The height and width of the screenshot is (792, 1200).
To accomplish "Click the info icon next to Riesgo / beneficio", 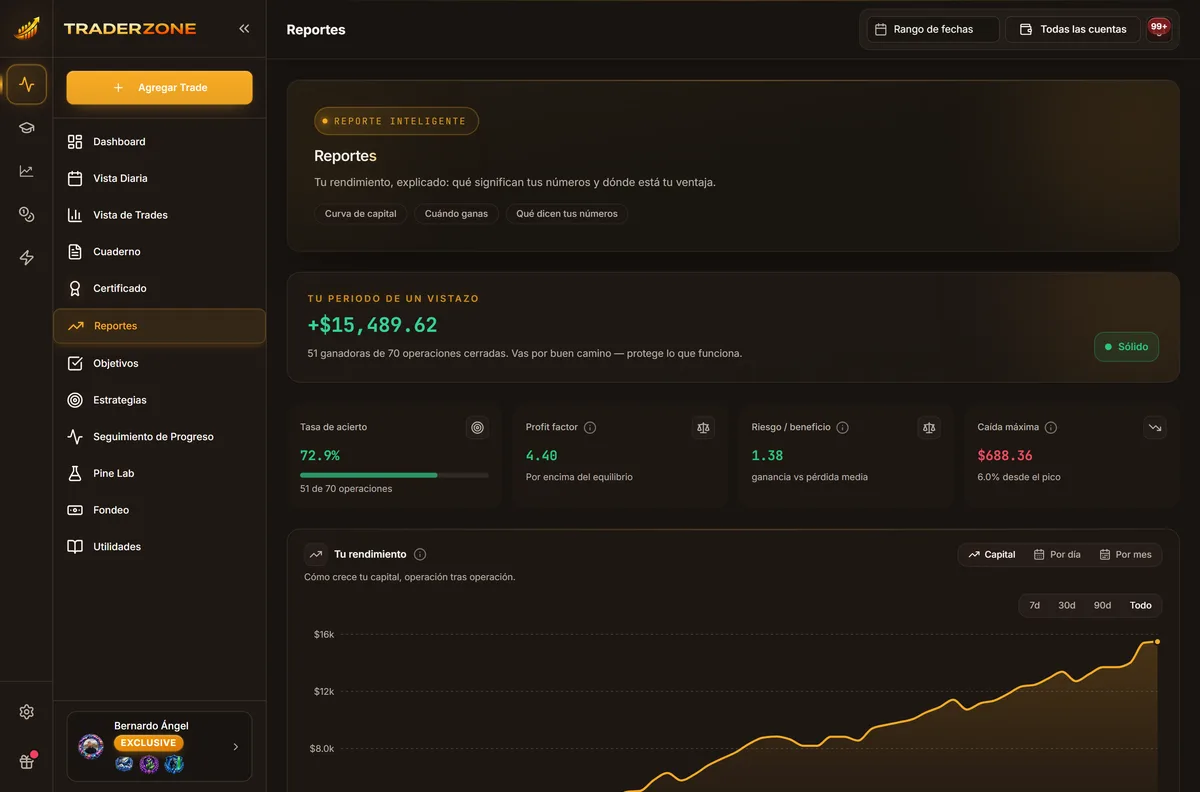I will (x=843, y=428).
